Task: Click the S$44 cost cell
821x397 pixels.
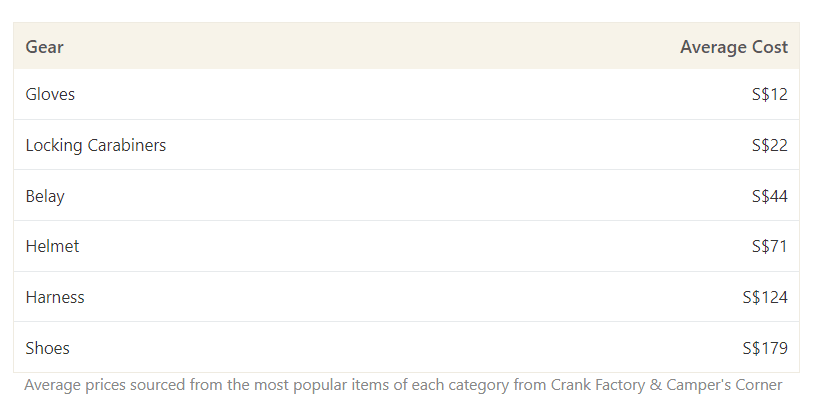Action: click(x=770, y=196)
